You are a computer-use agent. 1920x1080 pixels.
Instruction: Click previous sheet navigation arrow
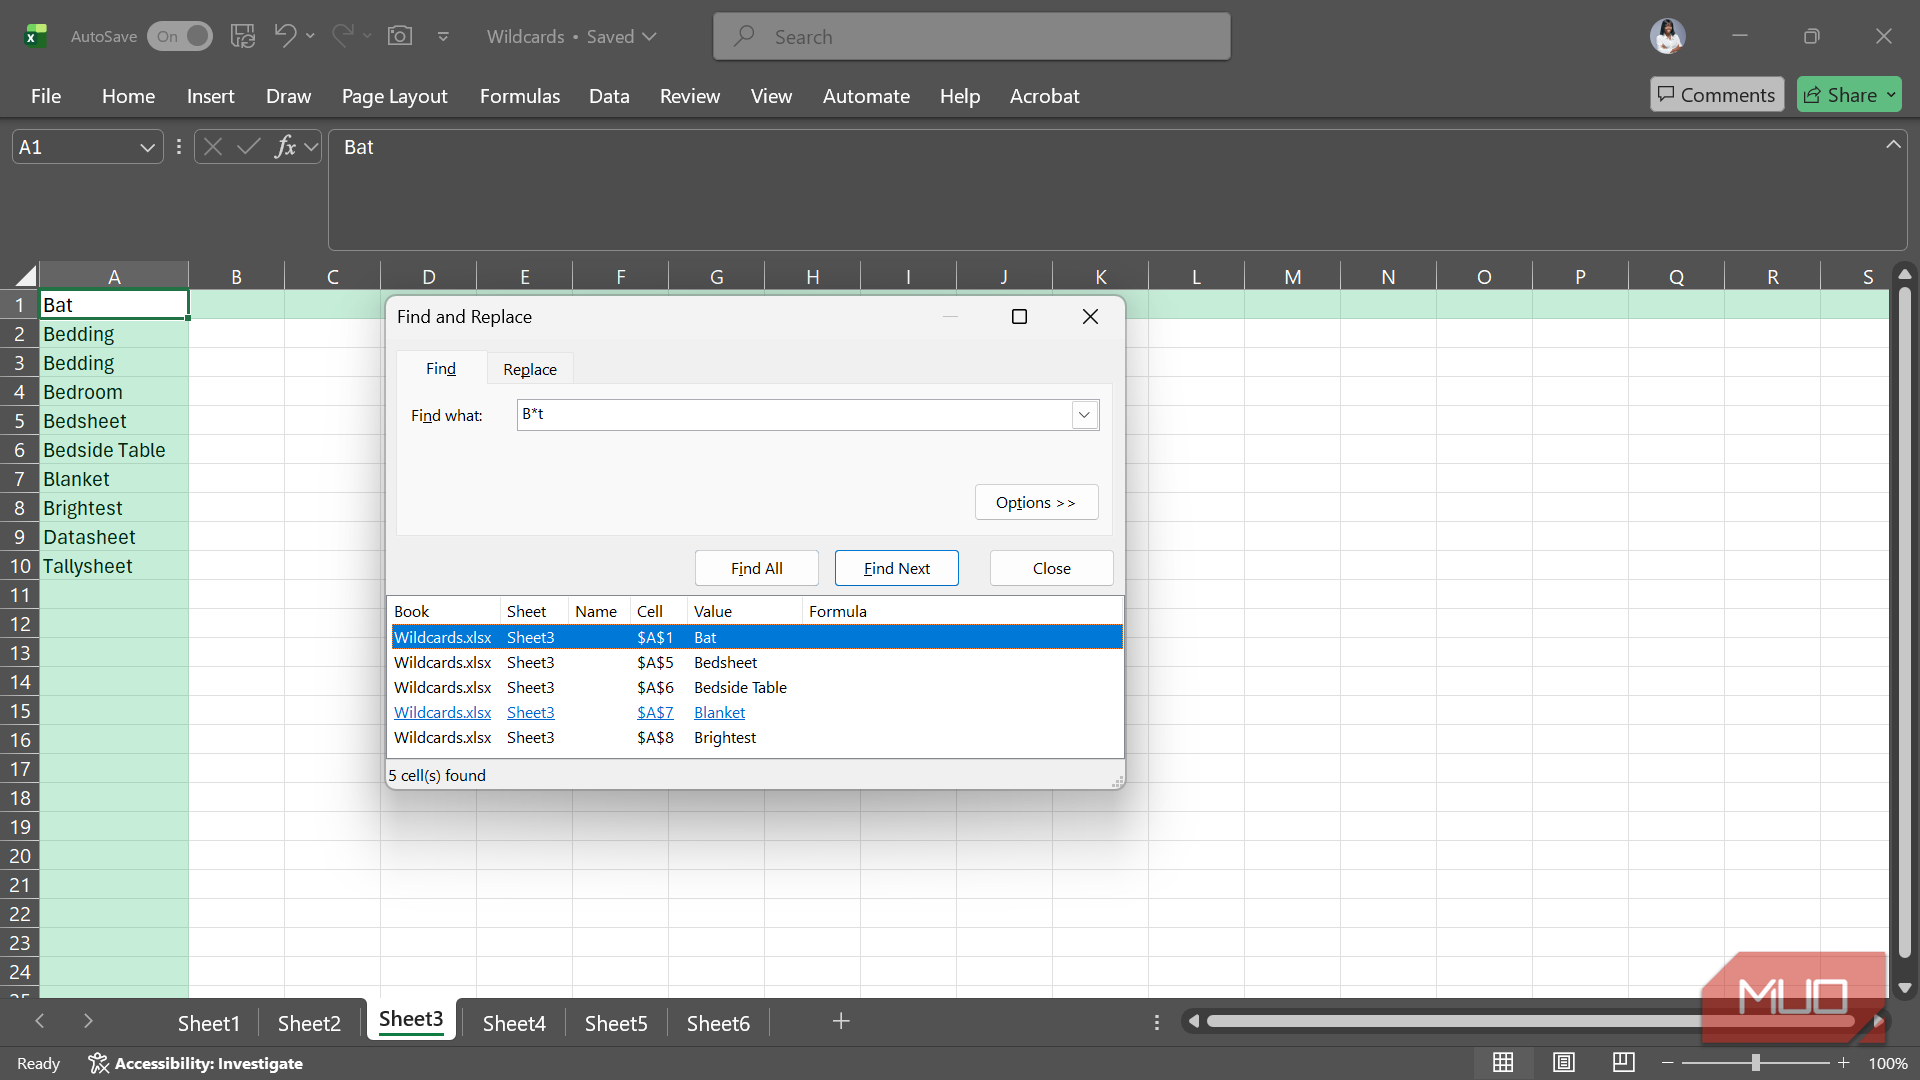pos(40,1021)
